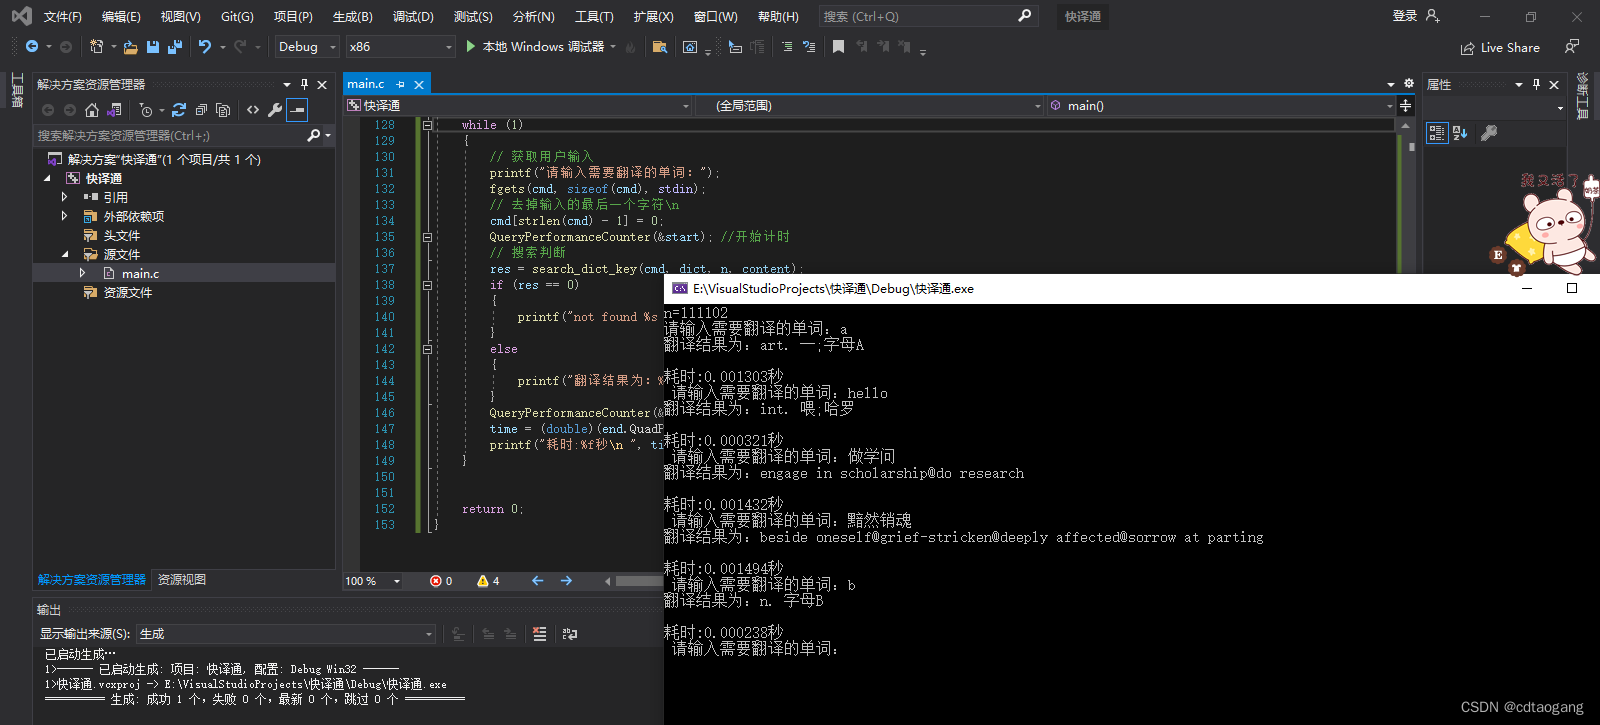Start the 本地 Windows 调试器 debugger

535,47
